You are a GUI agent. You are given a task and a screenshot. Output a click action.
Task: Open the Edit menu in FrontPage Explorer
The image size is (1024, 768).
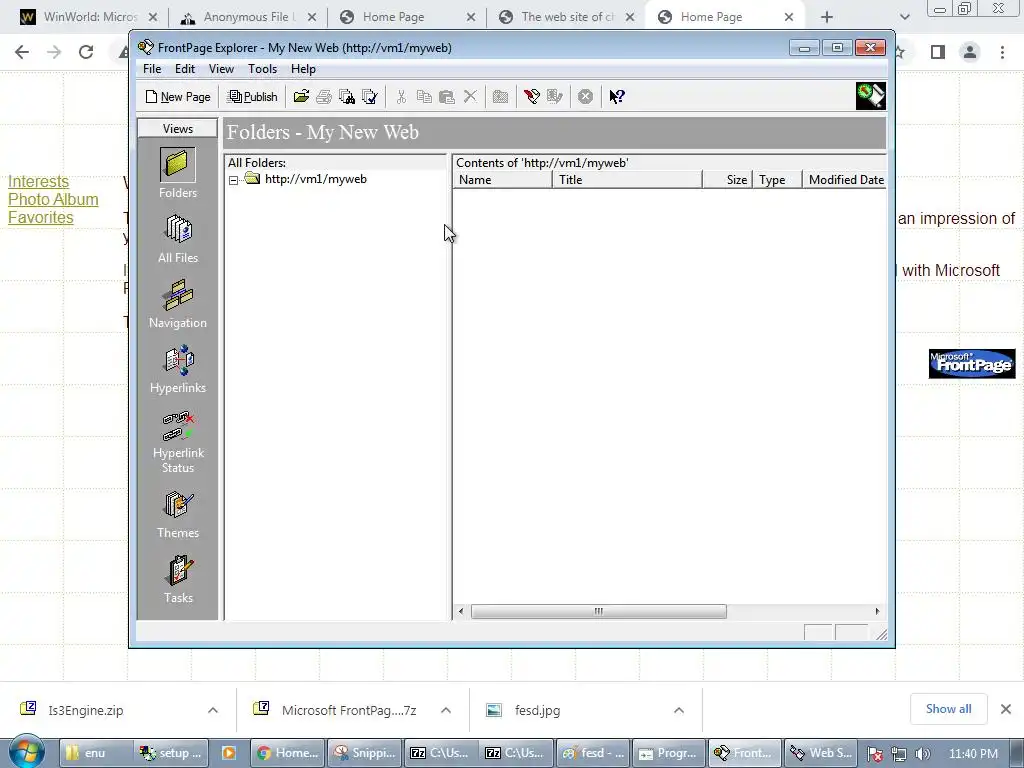185,69
